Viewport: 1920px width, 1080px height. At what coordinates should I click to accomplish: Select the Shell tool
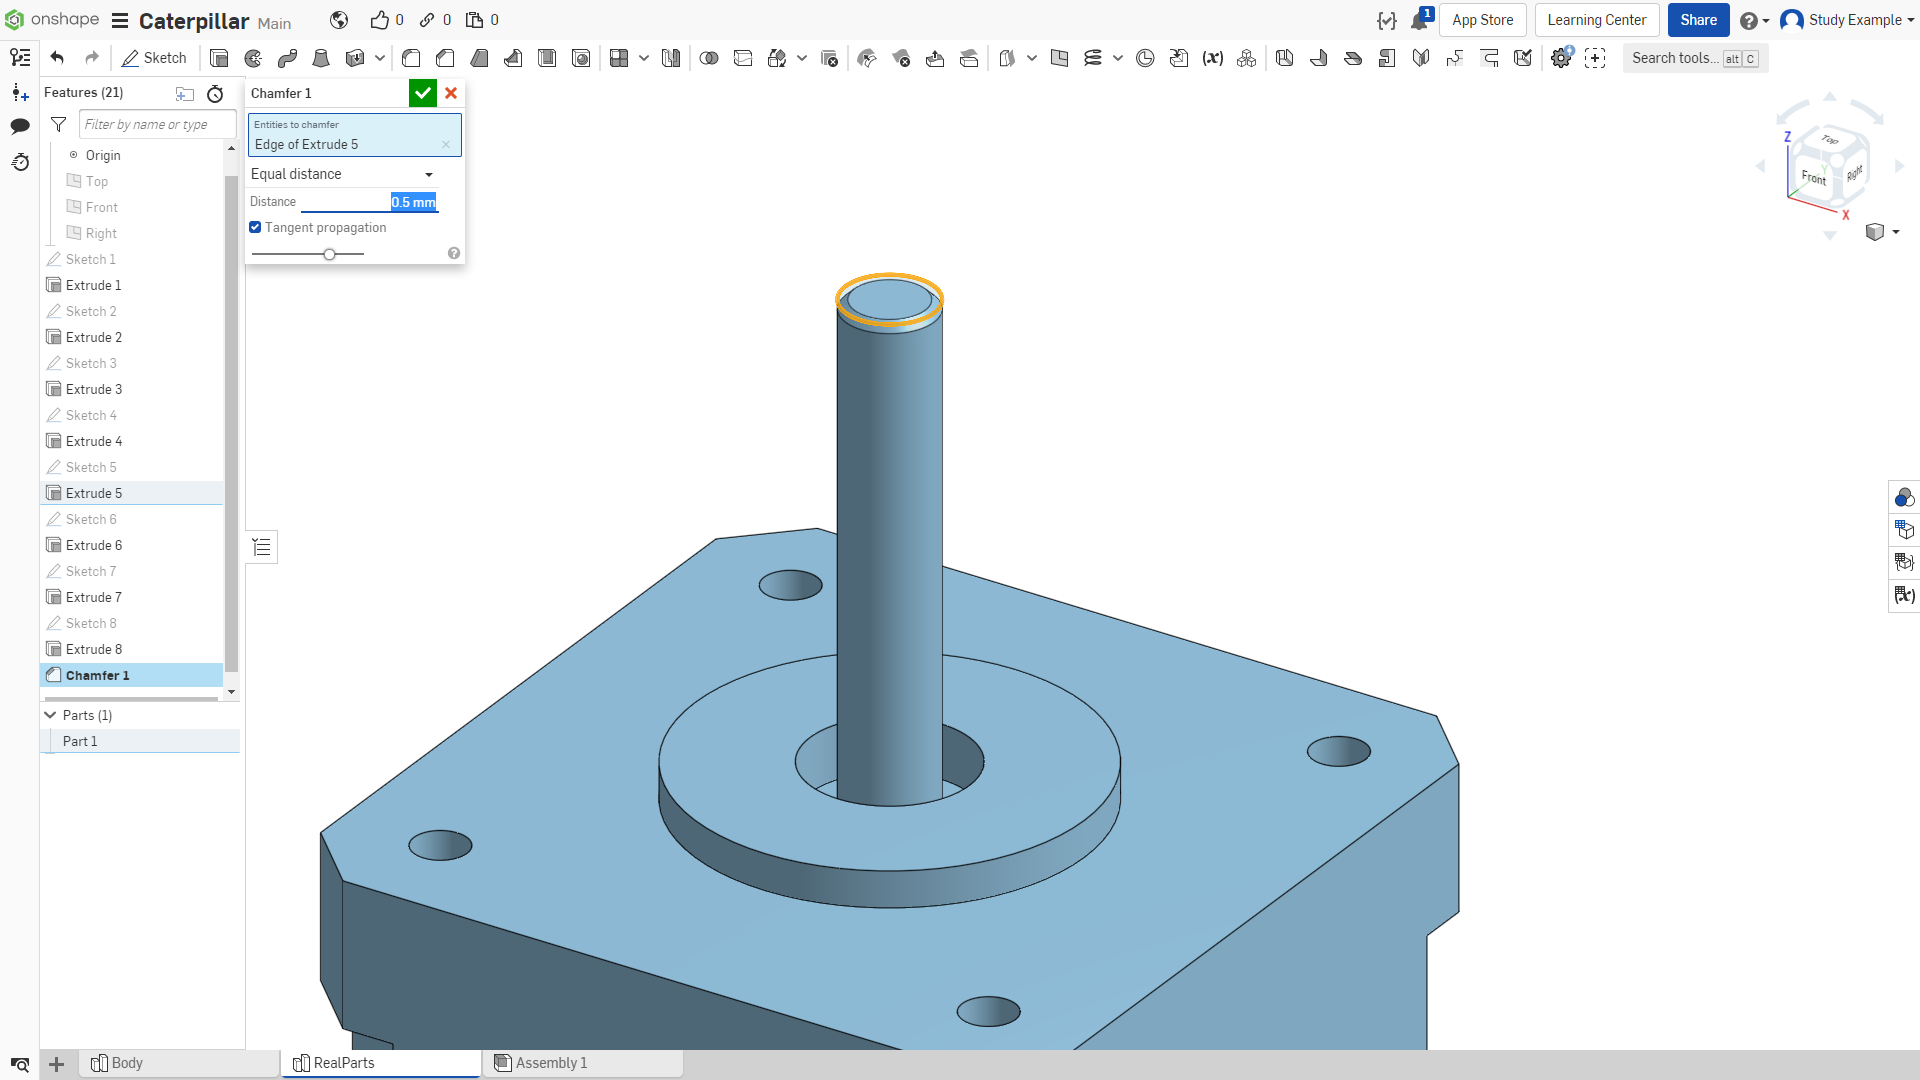547,58
